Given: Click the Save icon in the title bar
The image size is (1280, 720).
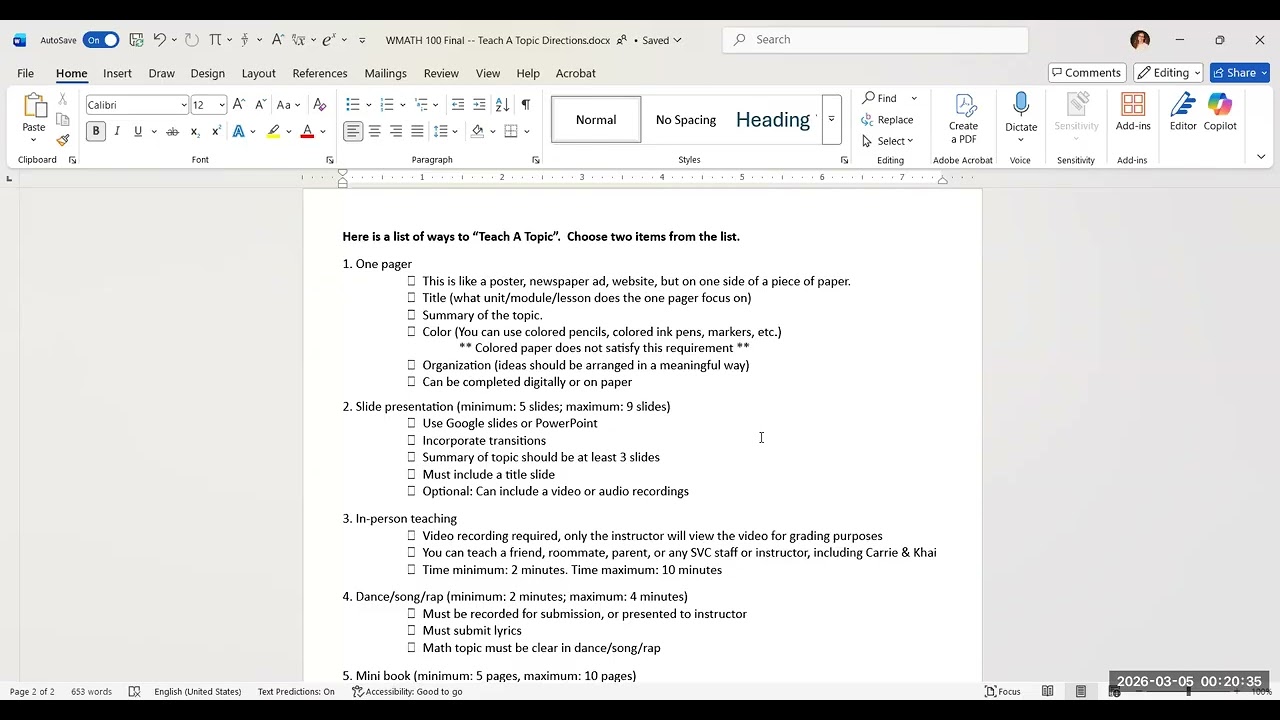Looking at the screenshot, I should (x=136, y=40).
